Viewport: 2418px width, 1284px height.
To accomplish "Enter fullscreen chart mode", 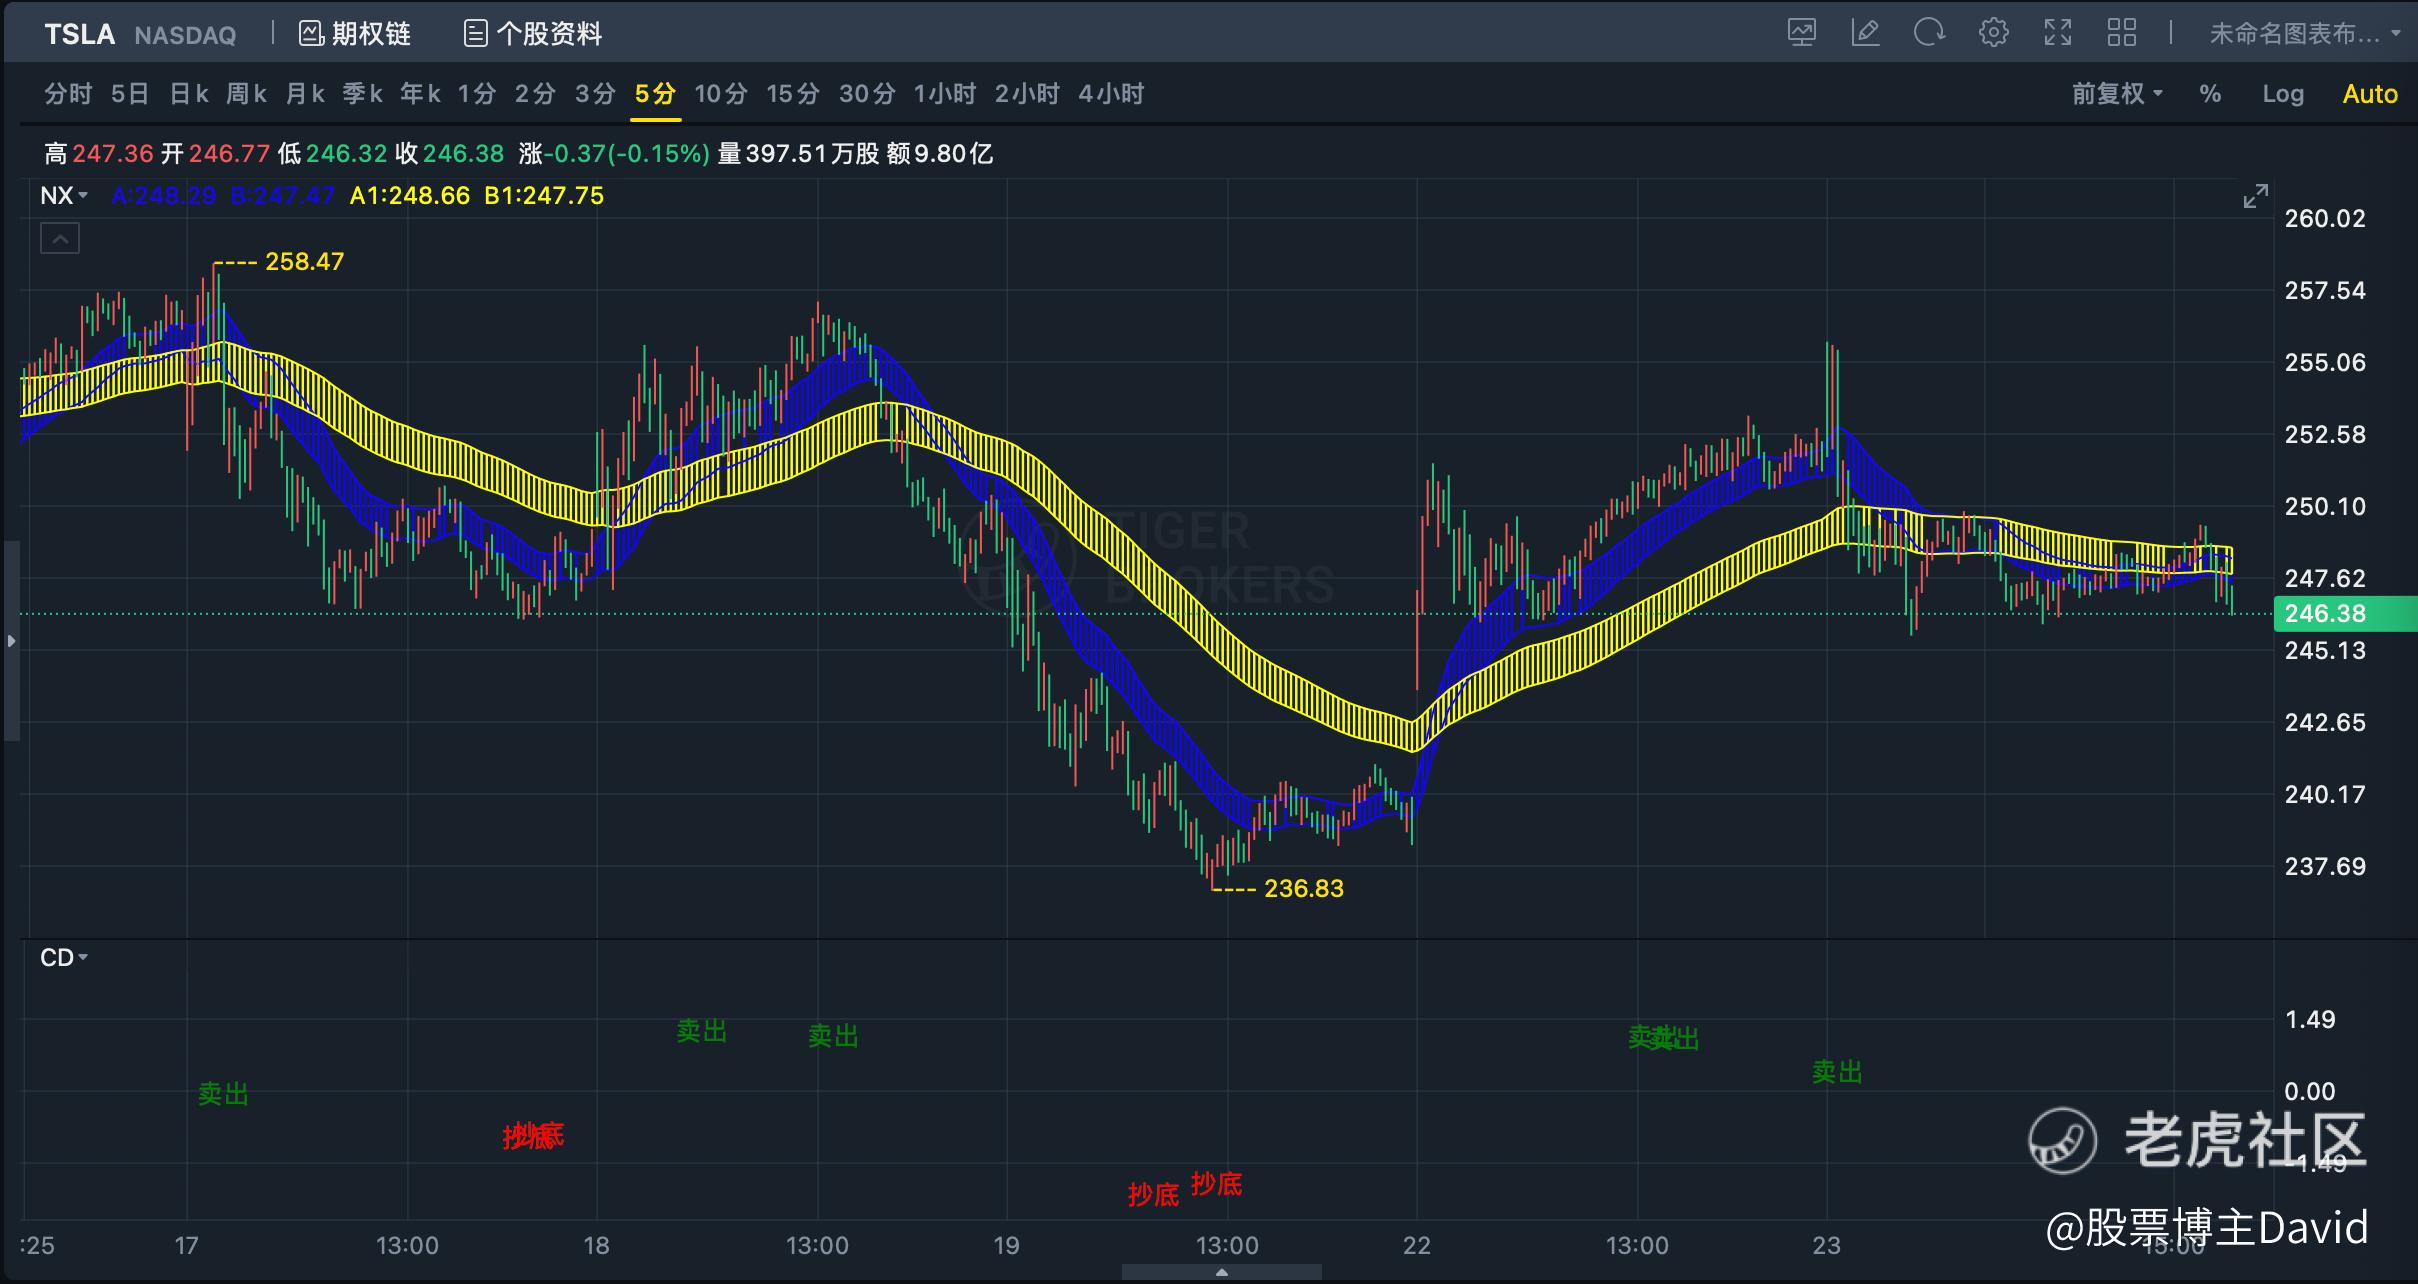I will [x=2057, y=33].
